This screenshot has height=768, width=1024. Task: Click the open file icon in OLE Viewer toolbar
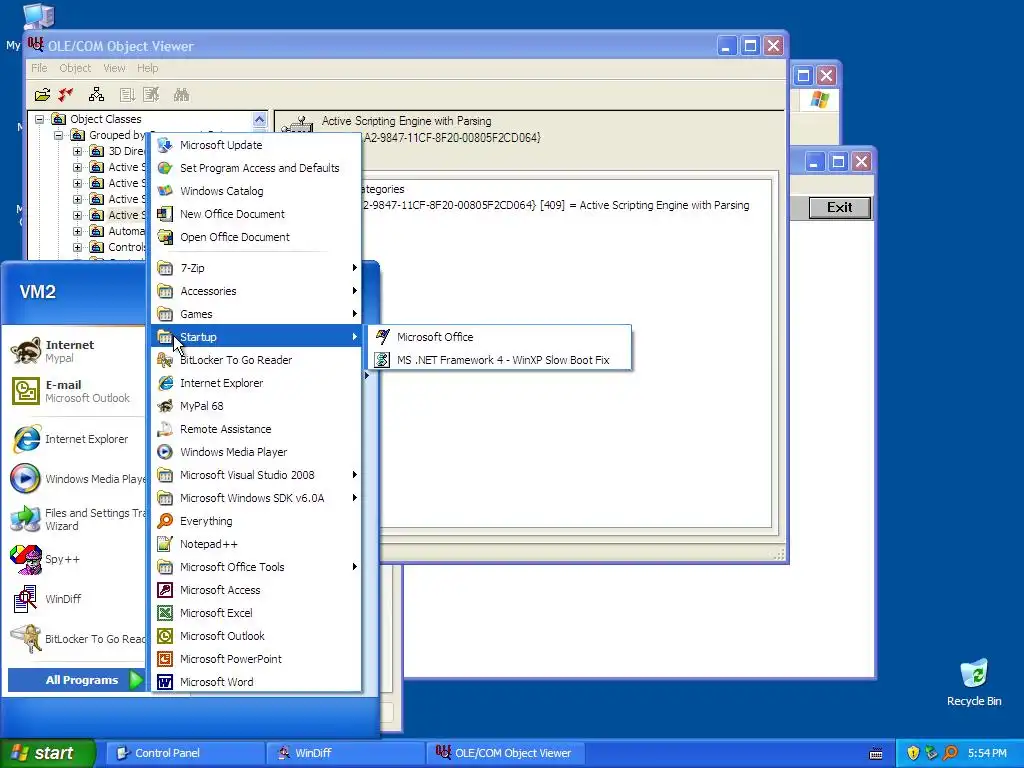pyautogui.click(x=42, y=95)
